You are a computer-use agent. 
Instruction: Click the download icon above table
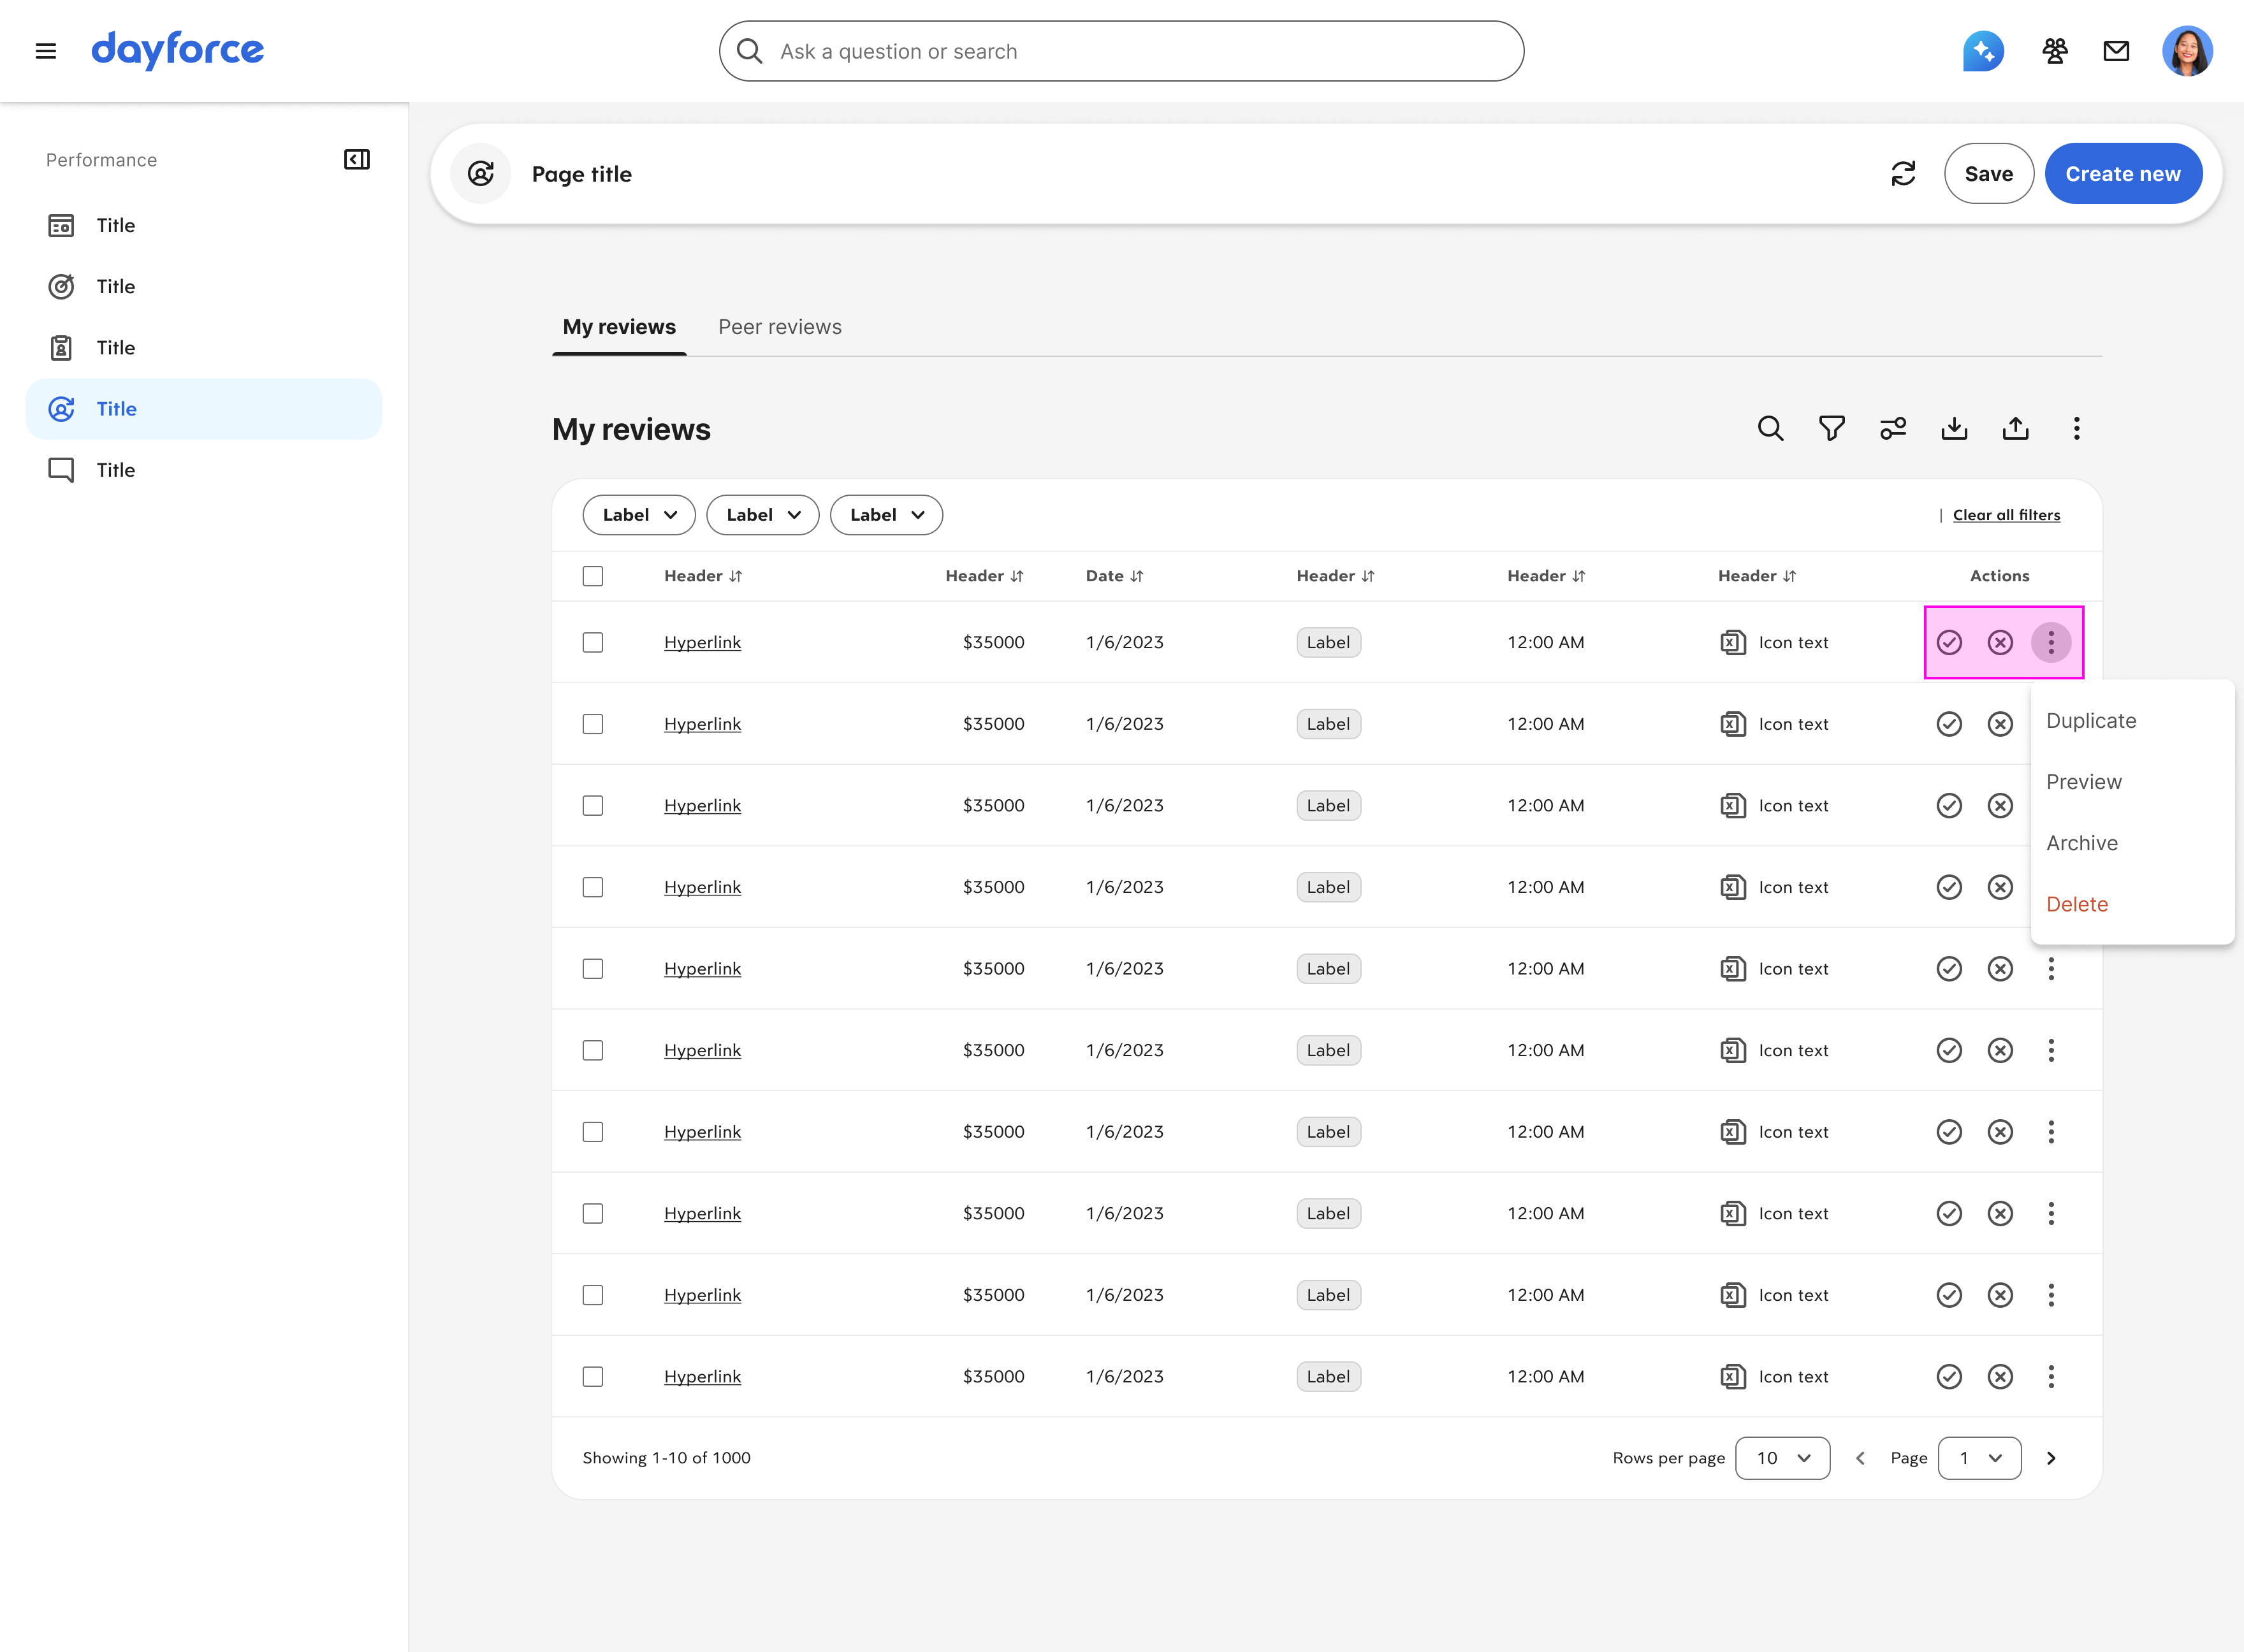coord(1954,429)
